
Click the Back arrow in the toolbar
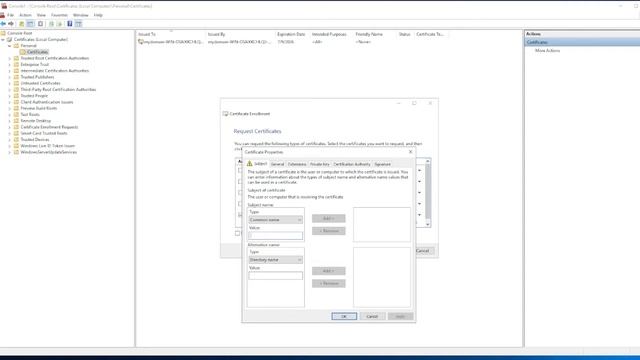3,24
